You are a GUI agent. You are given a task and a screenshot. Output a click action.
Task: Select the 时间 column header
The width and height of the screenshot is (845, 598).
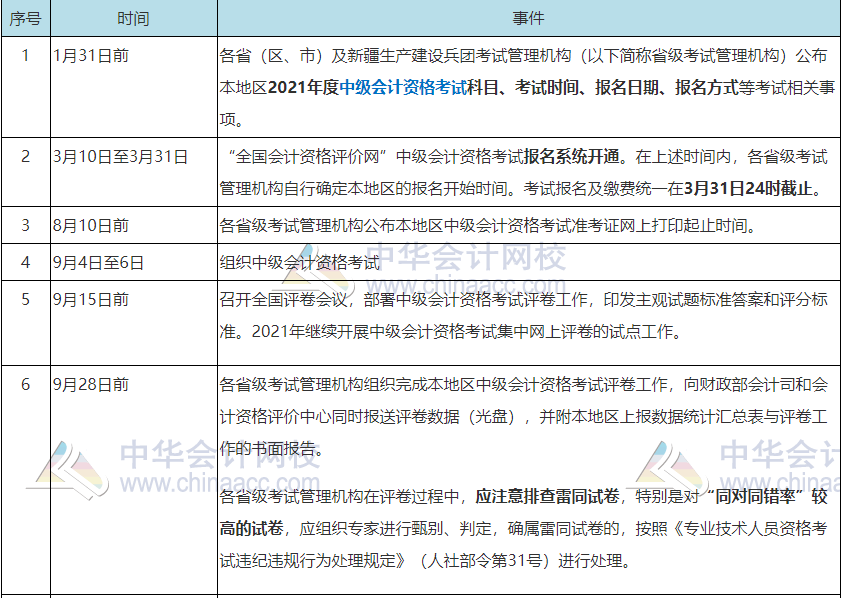click(x=134, y=16)
